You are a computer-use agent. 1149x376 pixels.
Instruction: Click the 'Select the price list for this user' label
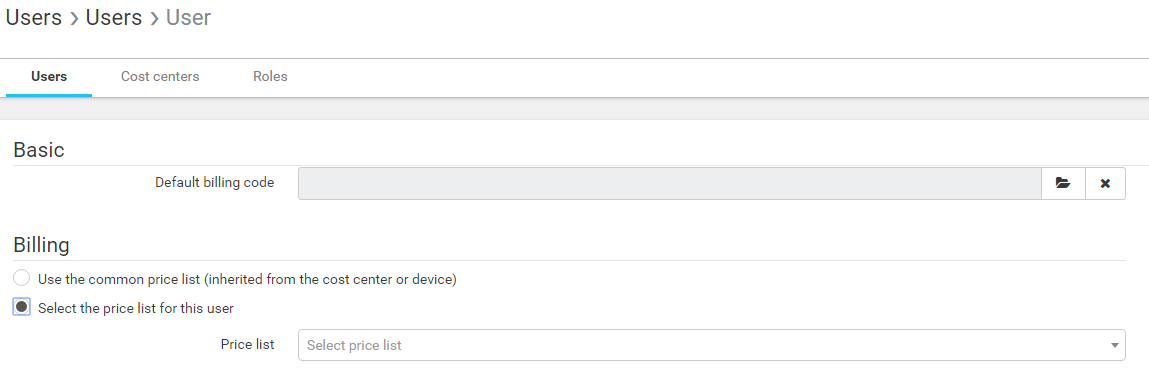tap(136, 309)
